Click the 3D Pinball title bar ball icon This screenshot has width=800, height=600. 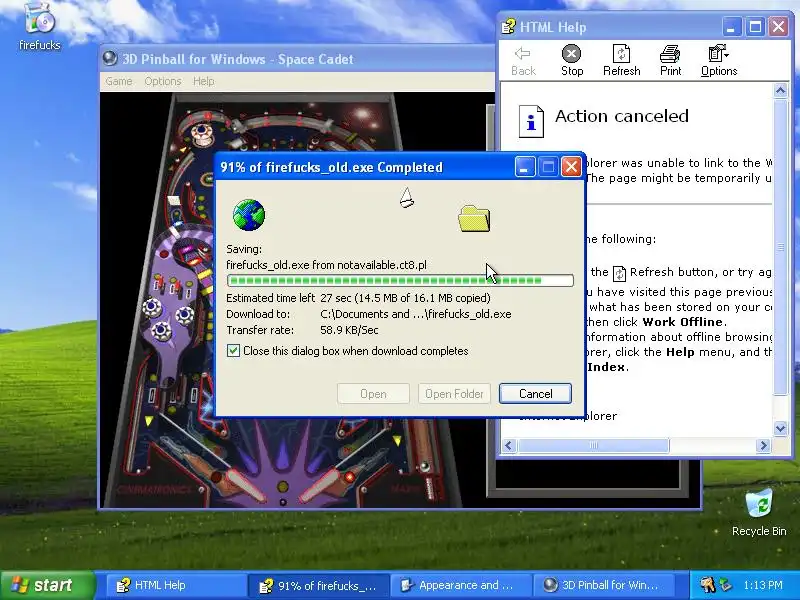(110, 59)
